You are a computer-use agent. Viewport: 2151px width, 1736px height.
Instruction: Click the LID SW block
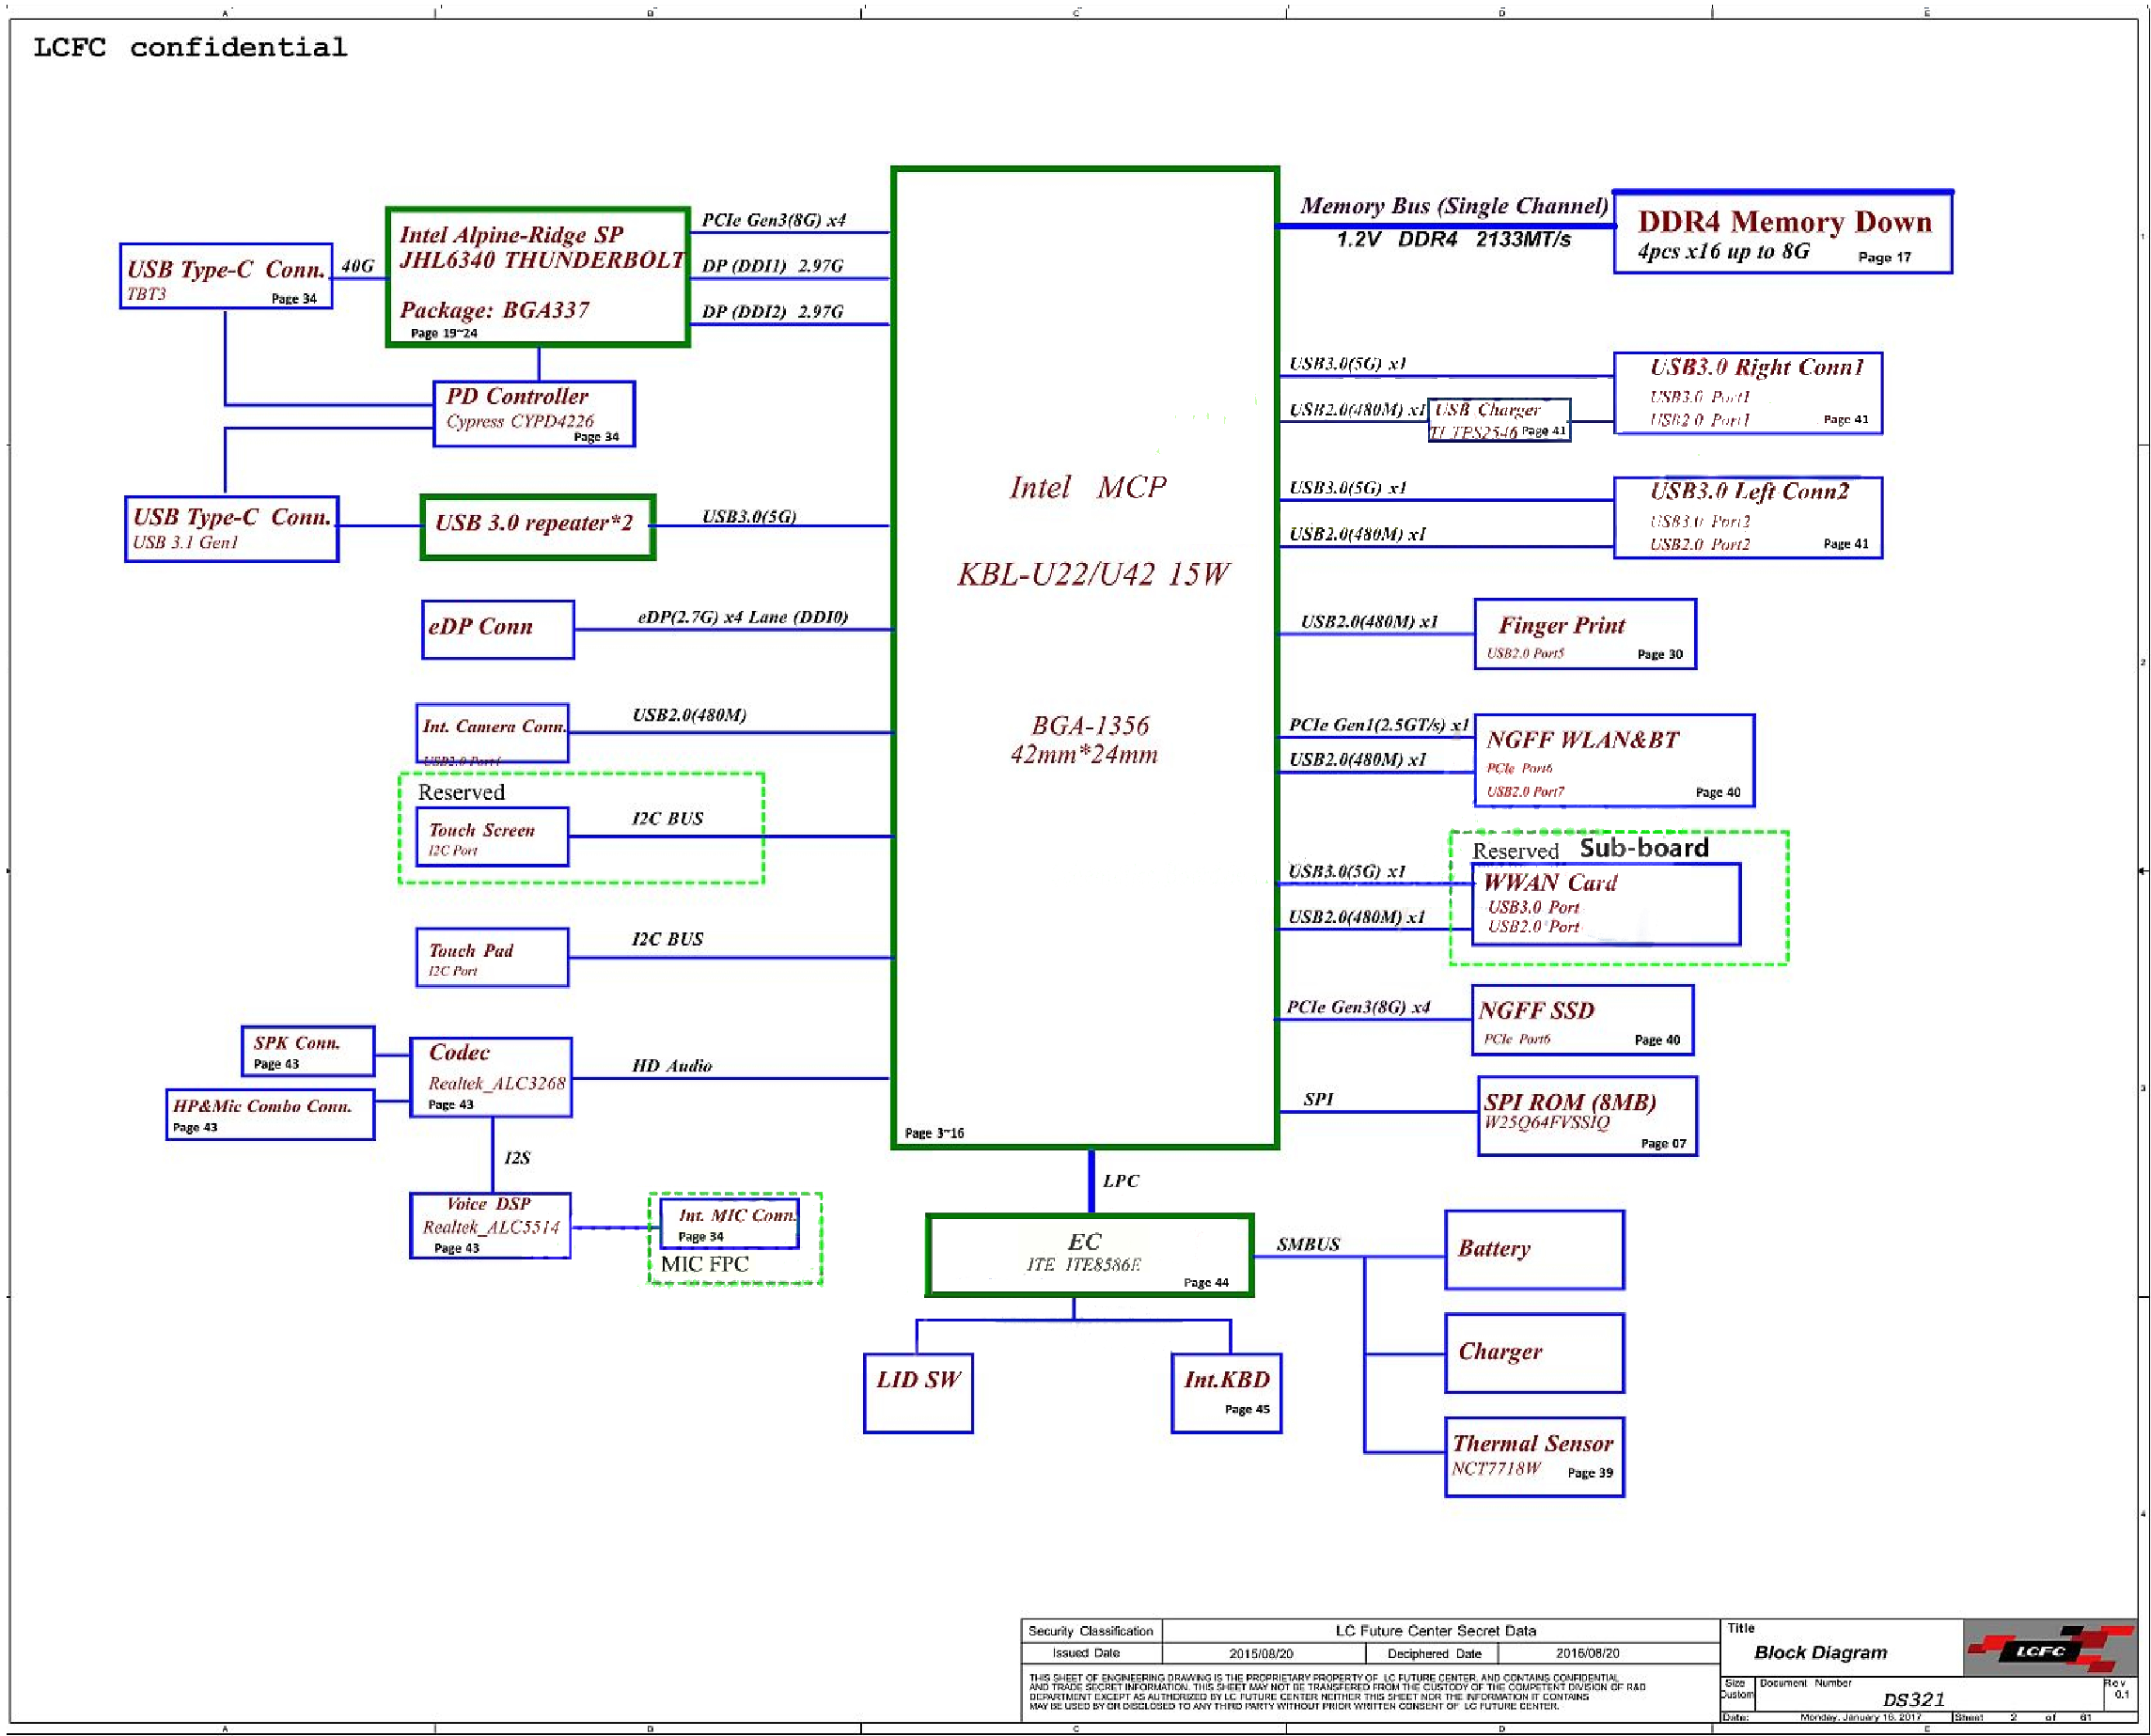pos(917,1392)
